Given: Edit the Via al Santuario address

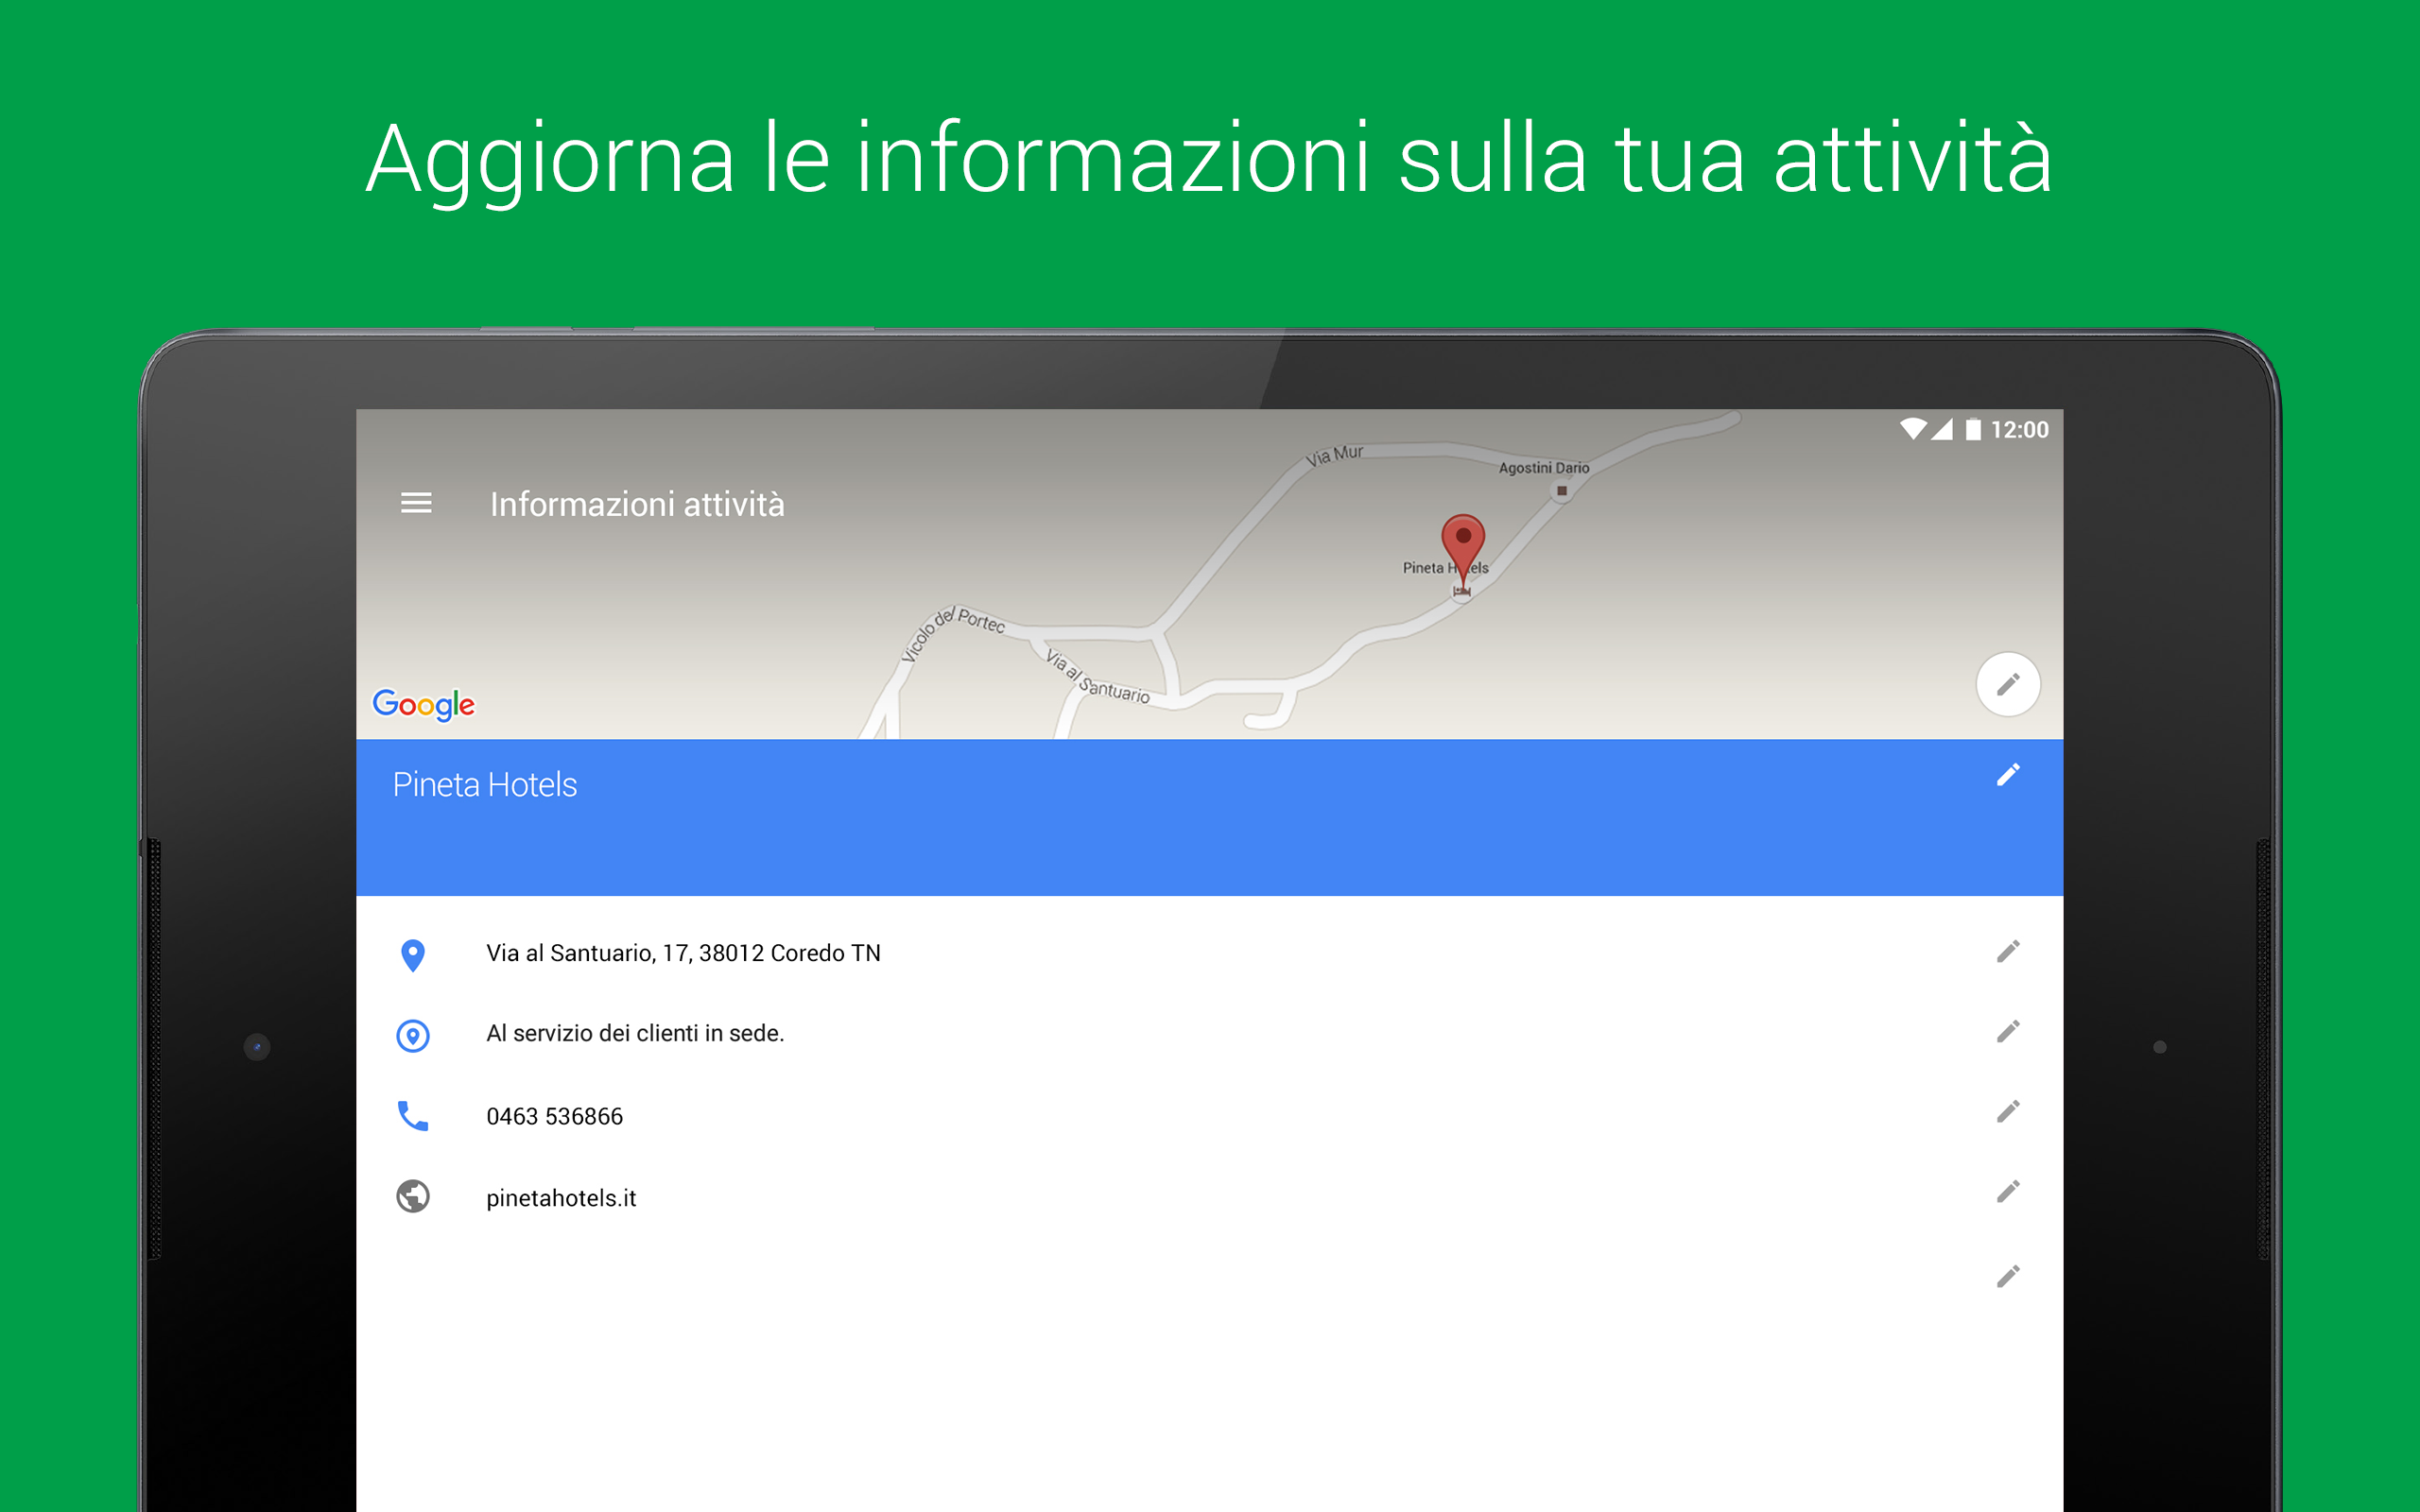Looking at the screenshot, I should point(2008,951).
